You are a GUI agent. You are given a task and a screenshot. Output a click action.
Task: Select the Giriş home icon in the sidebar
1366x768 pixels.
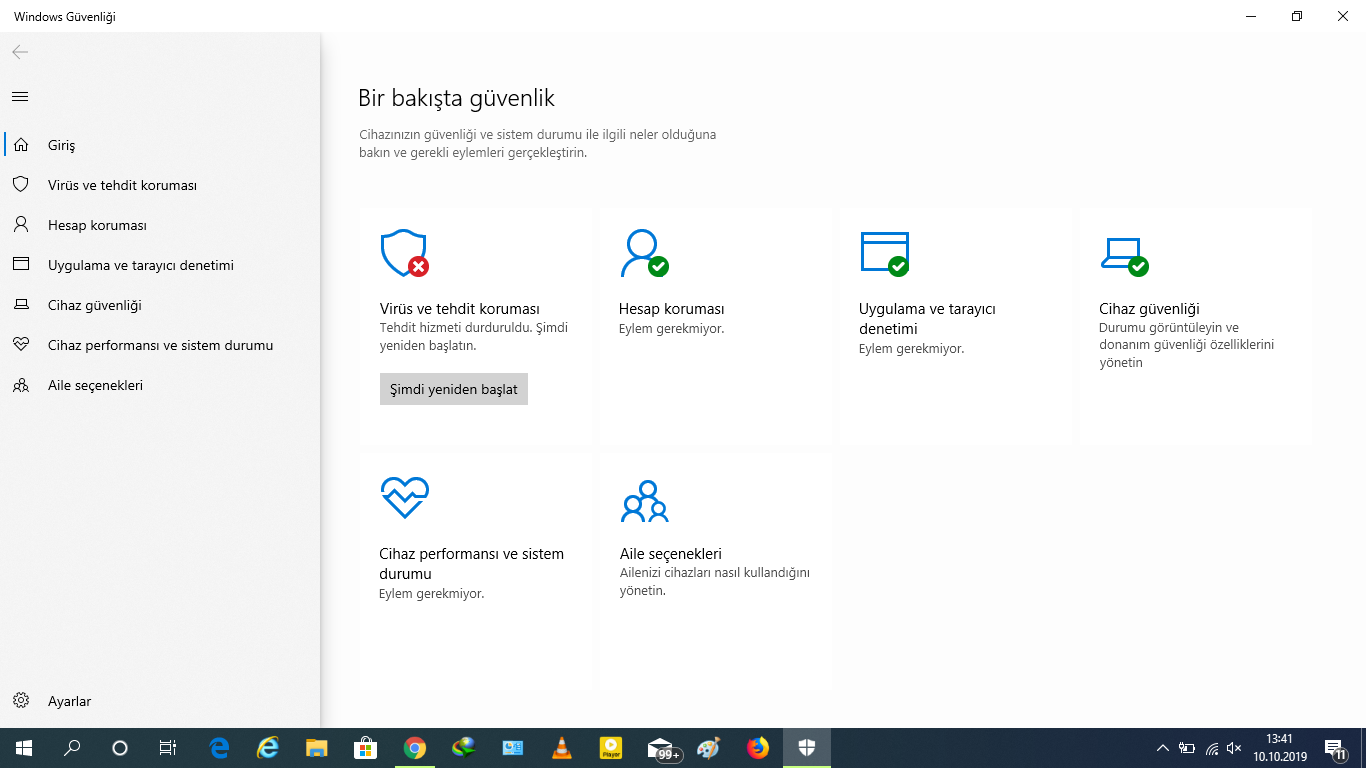[21, 145]
